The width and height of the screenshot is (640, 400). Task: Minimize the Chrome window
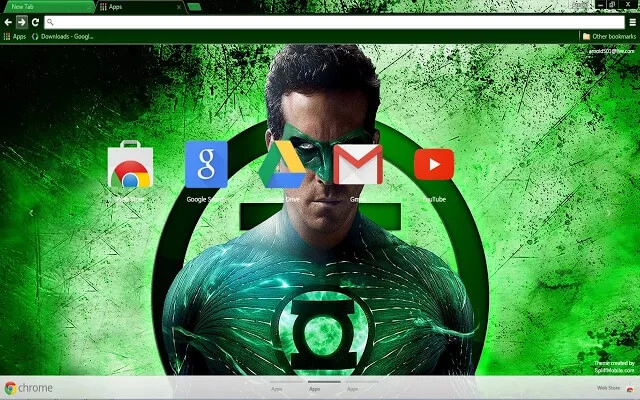(600, 4)
